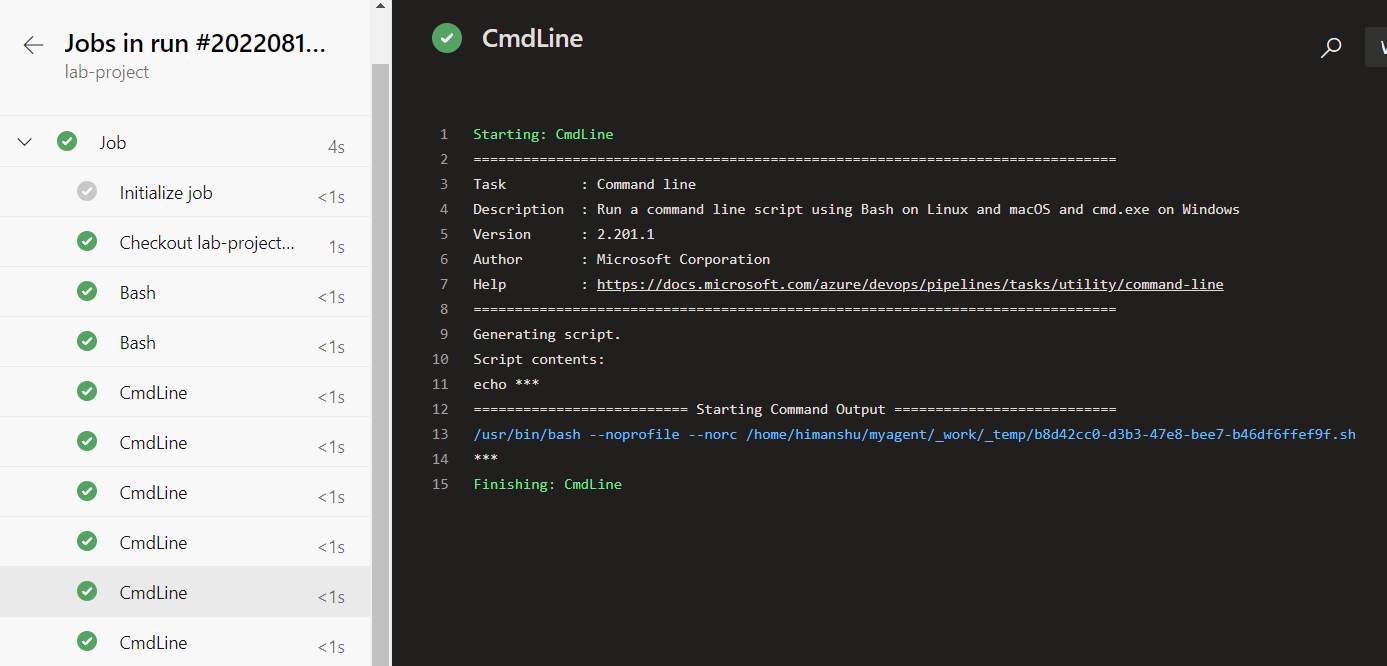Viewport: 1387px width, 666px height.
Task: Click log line 'Version : 2.201.1'
Action: pyautogui.click(x=563, y=234)
